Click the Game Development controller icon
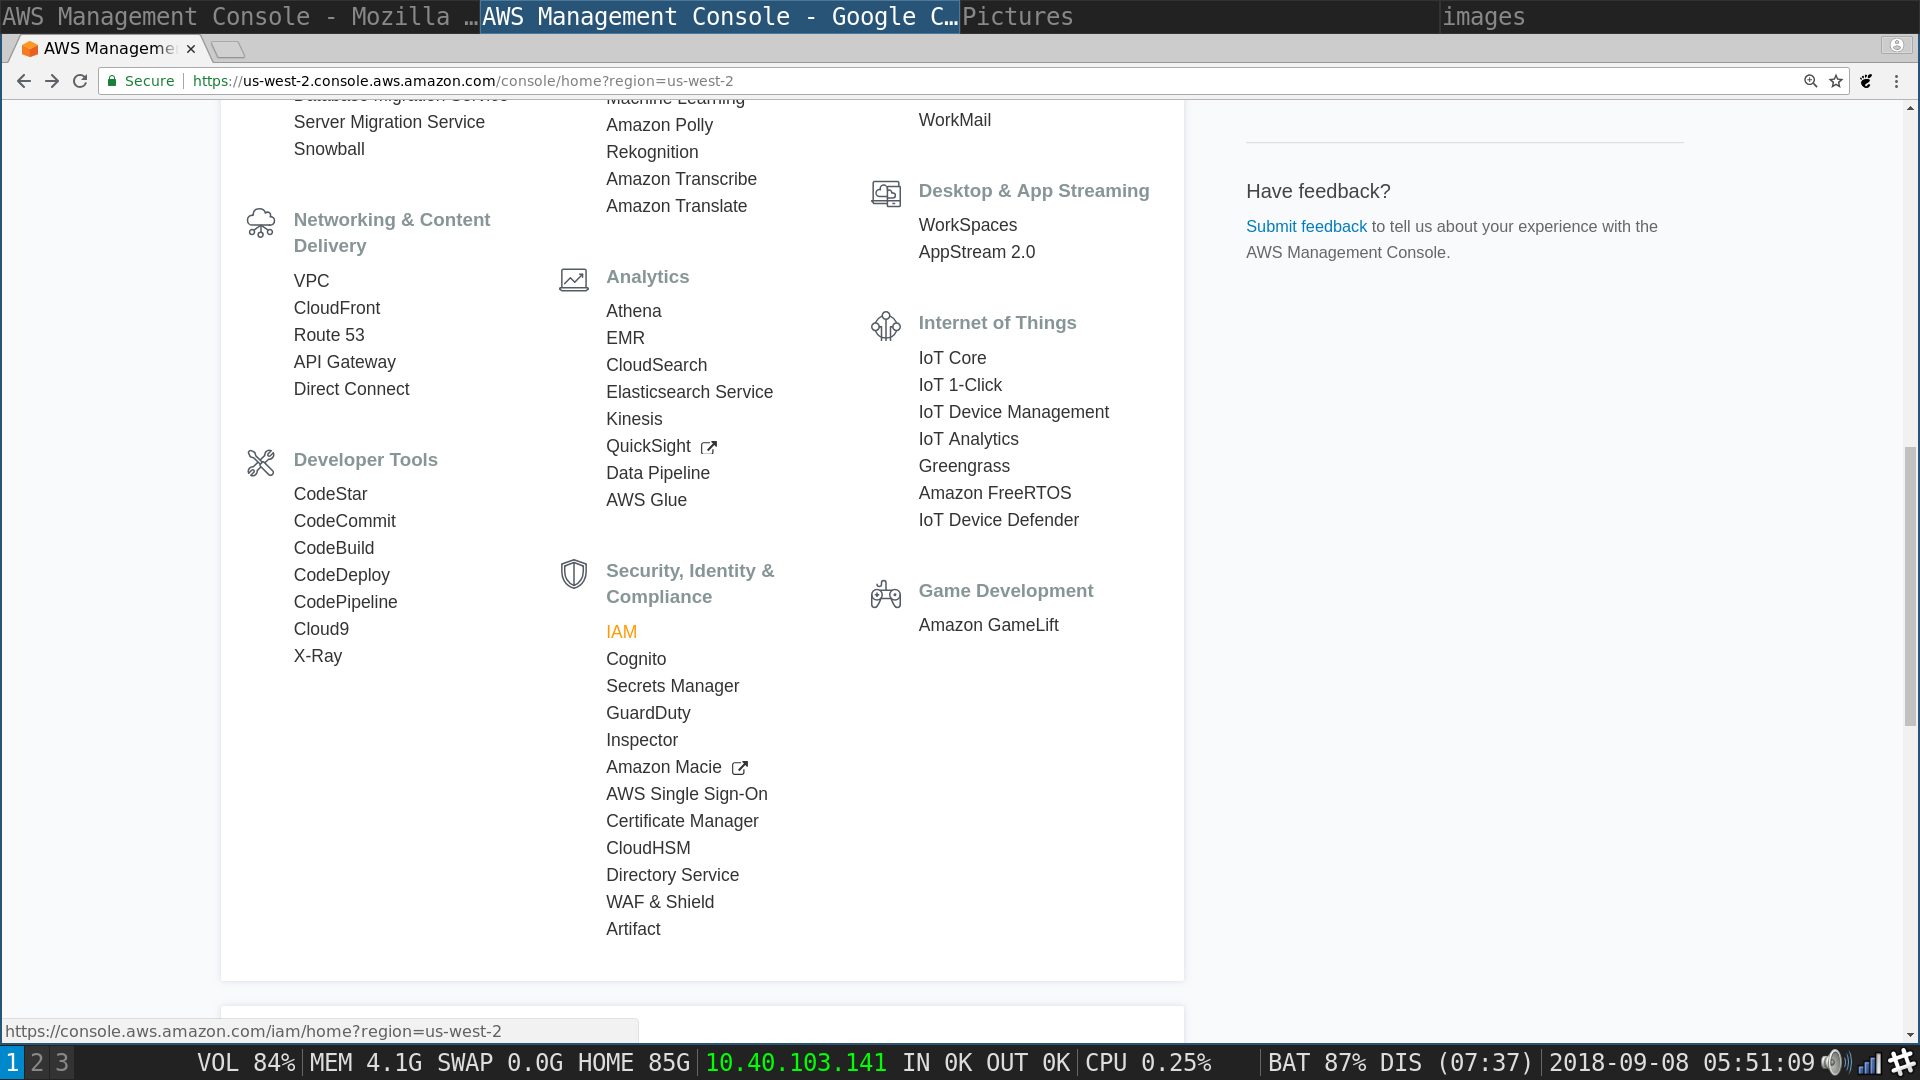The width and height of the screenshot is (1920, 1080). tap(886, 594)
